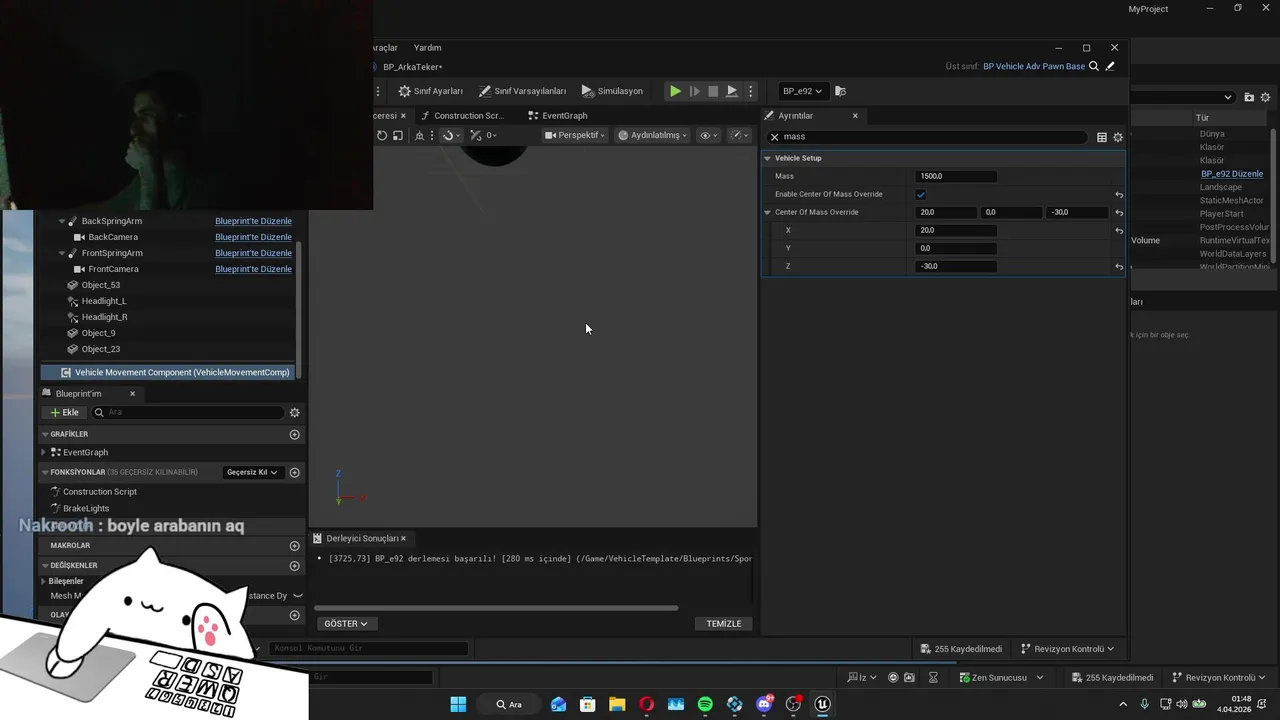The width and height of the screenshot is (1280, 720).
Task: Toggle the surface snapping icon in viewport
Action: coord(419,135)
